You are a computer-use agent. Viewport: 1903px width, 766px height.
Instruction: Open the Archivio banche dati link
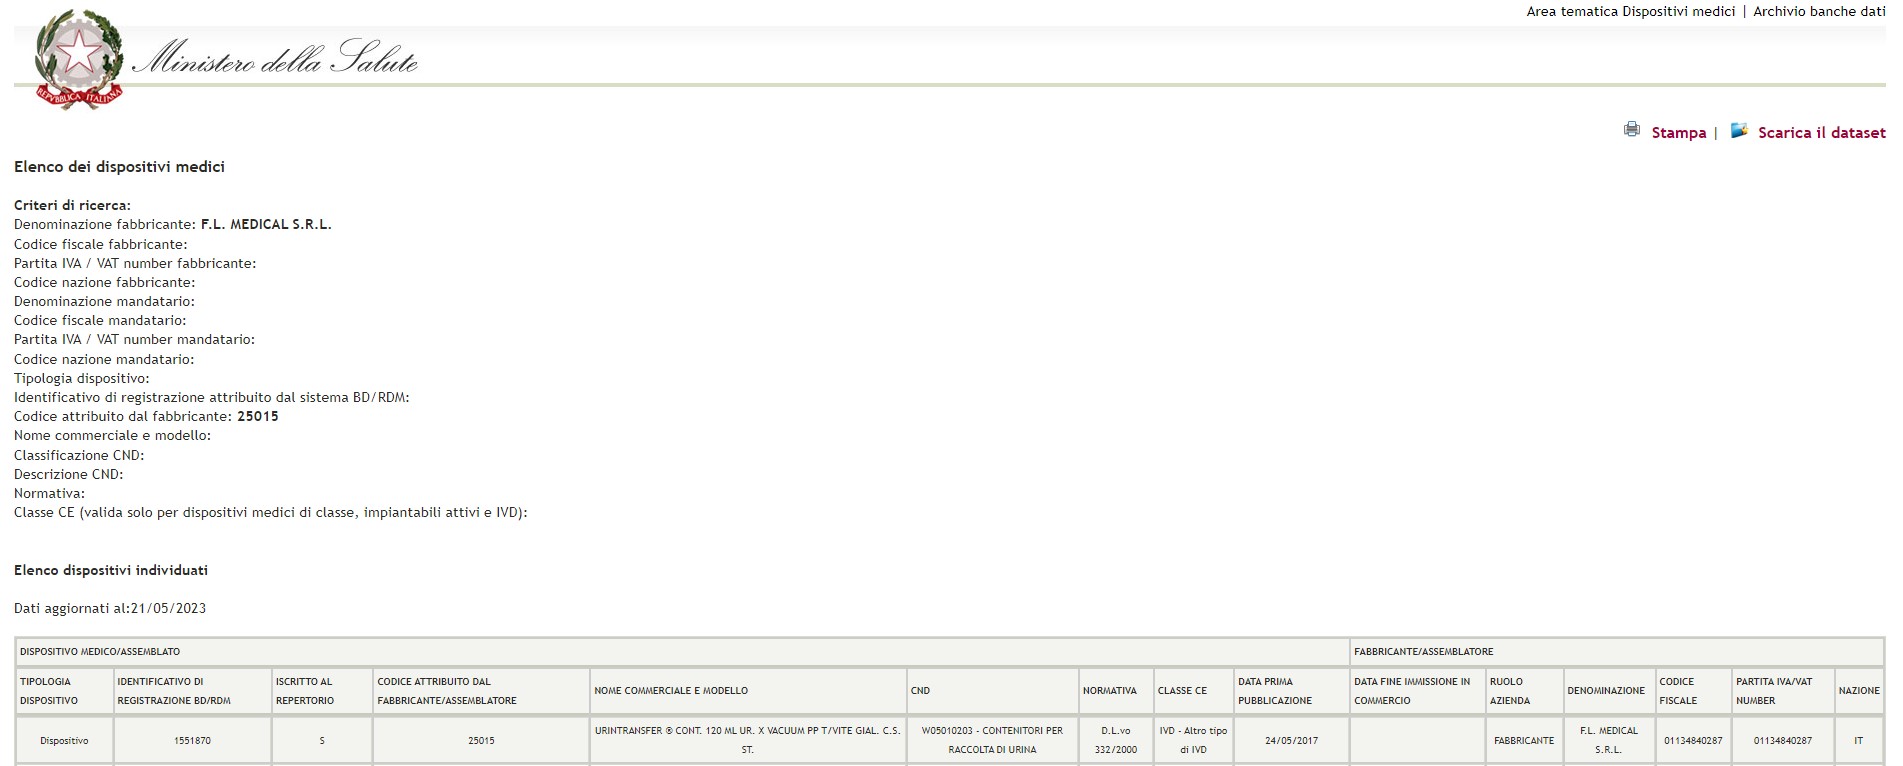[x=1818, y=12]
